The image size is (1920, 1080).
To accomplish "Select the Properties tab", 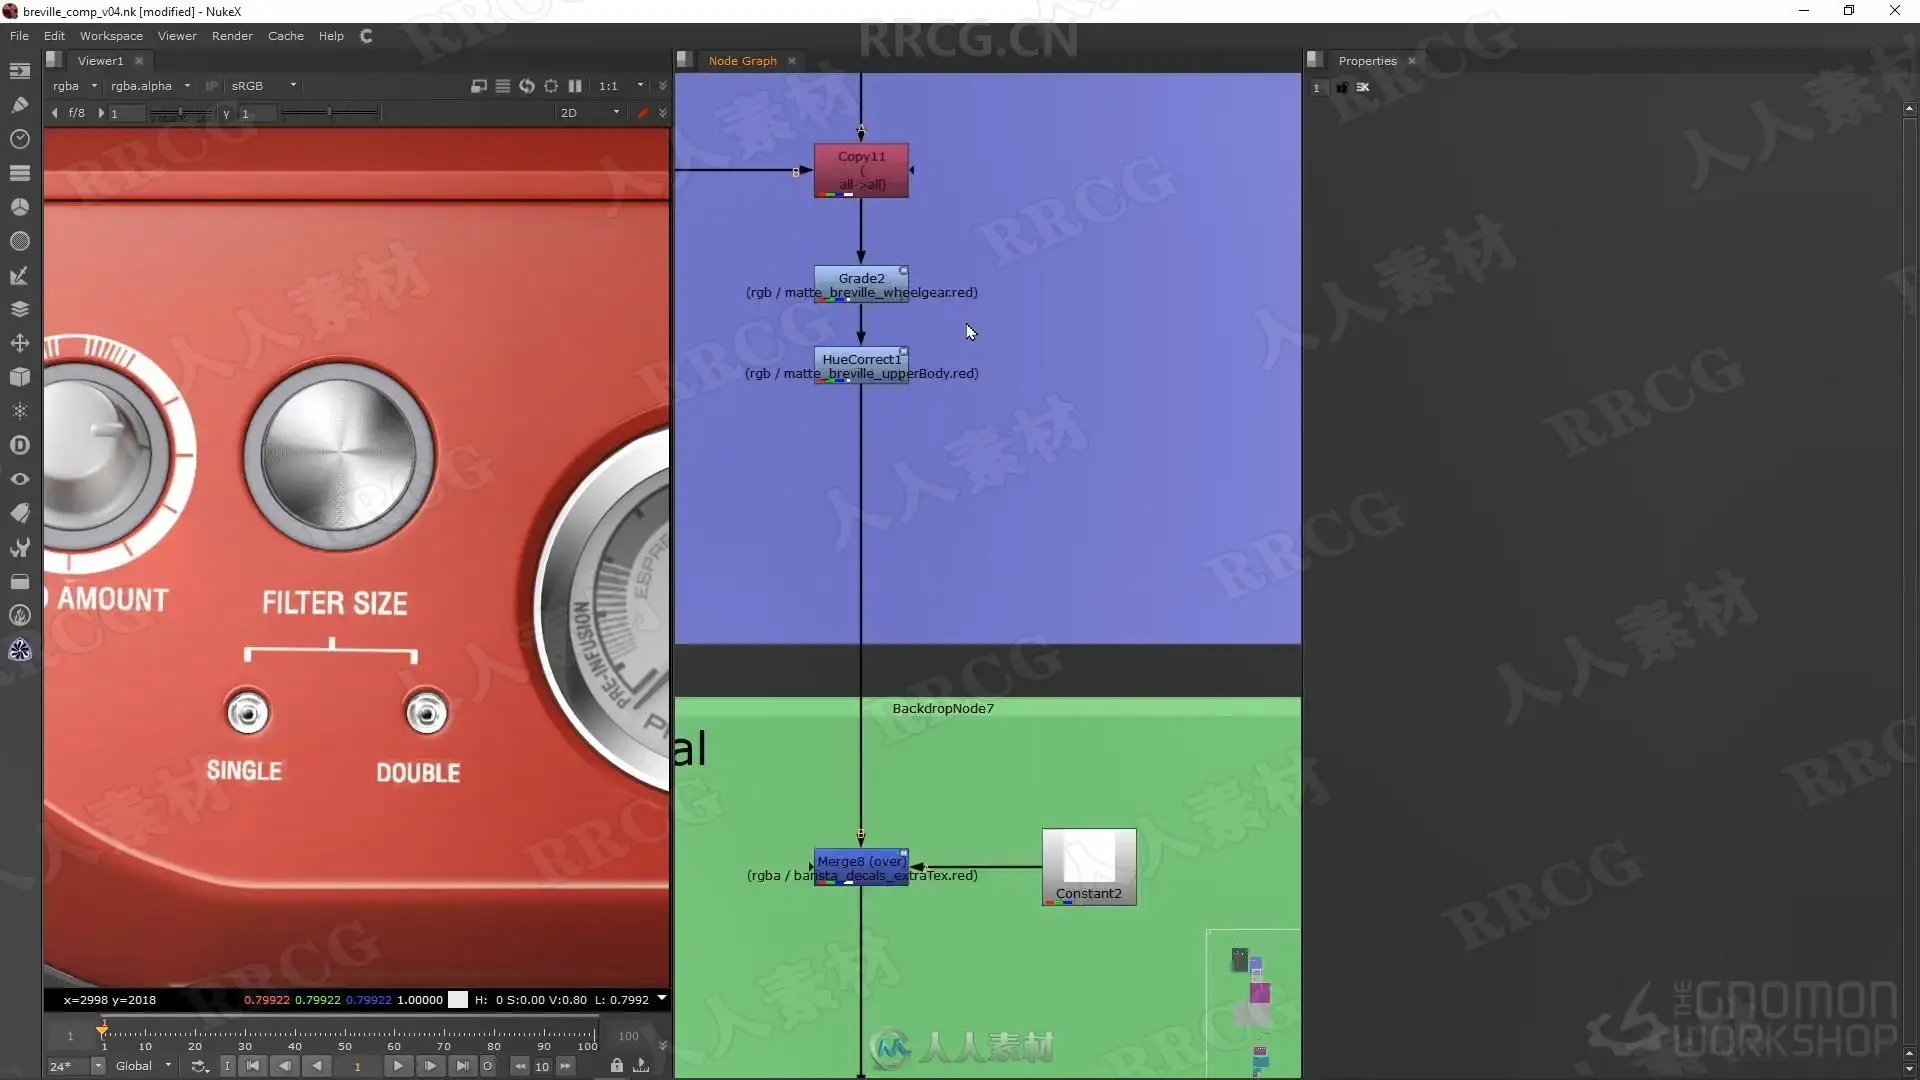I will click(x=1367, y=61).
